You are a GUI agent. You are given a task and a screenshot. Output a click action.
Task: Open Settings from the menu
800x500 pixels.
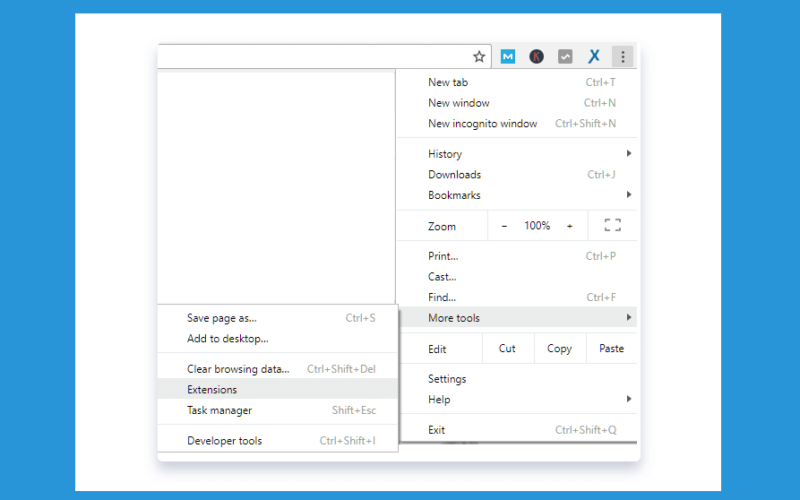tap(517, 379)
